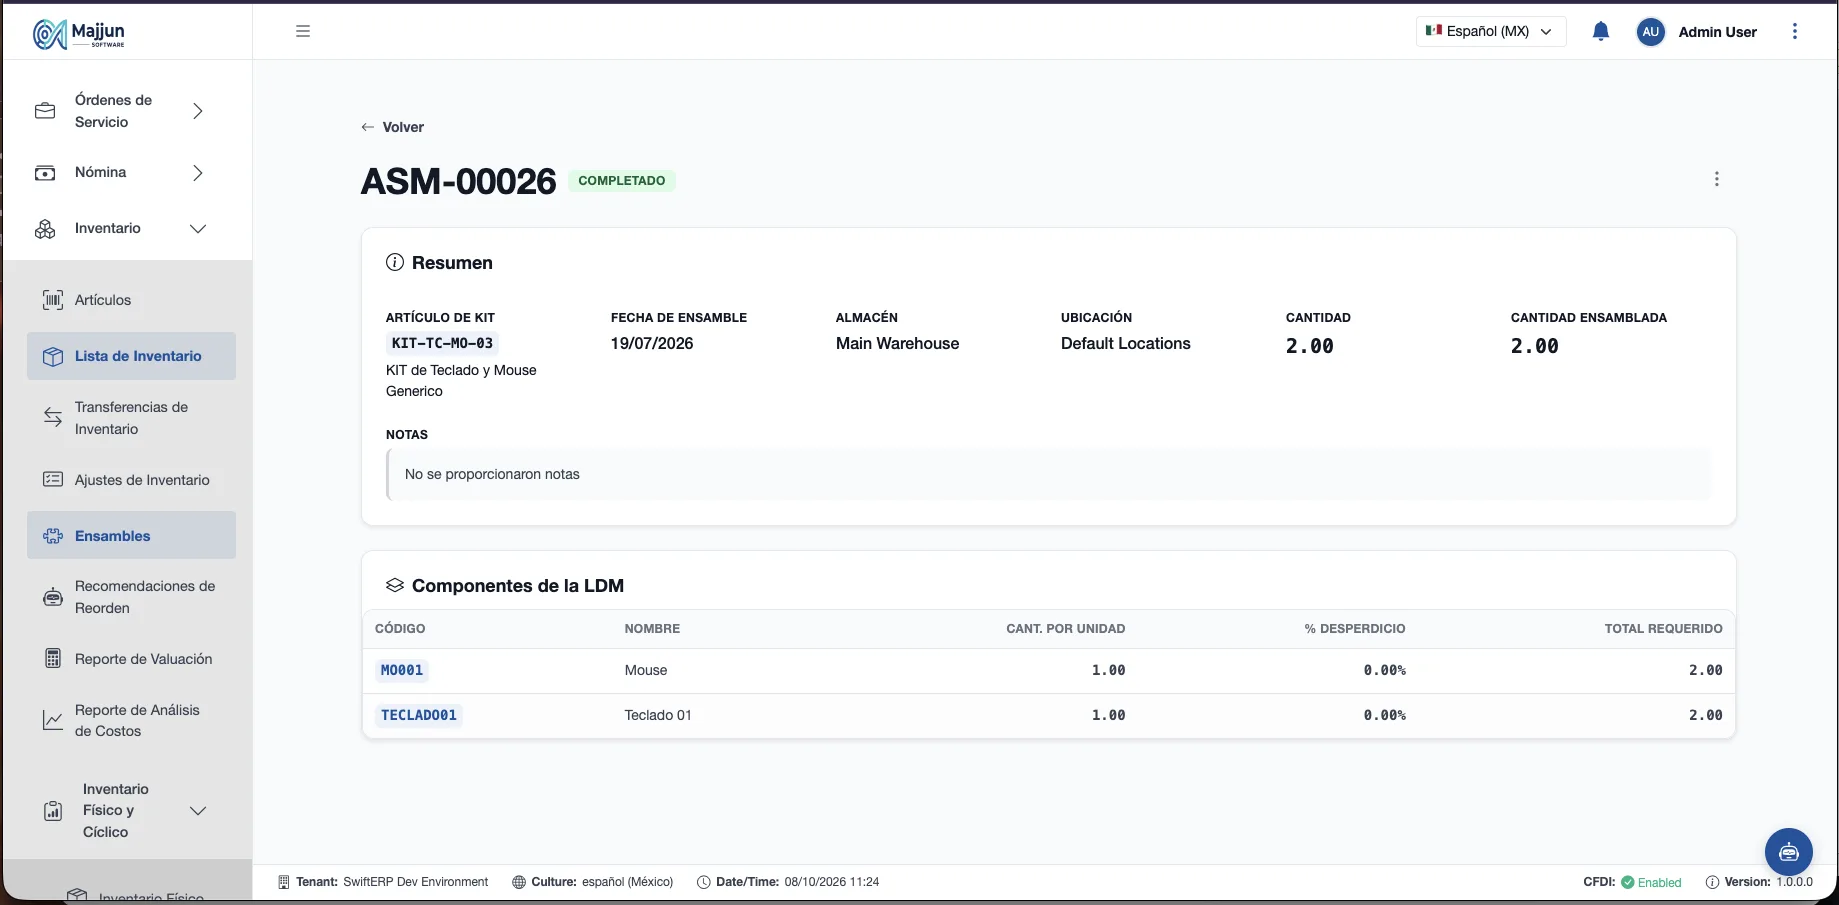Open Lista de Inventario menu item
The image size is (1839, 905).
(131, 356)
